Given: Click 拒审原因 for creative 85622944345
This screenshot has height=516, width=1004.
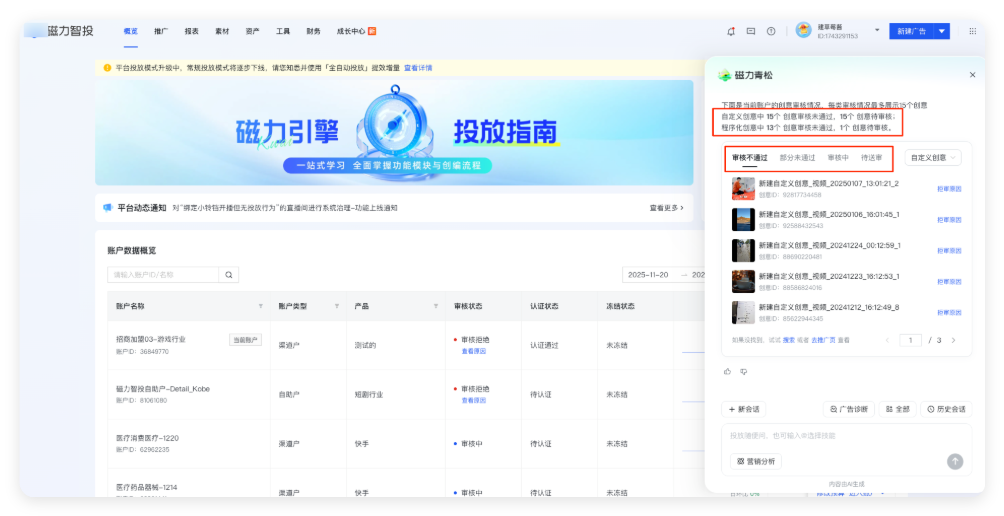Looking at the screenshot, I should (950, 312).
